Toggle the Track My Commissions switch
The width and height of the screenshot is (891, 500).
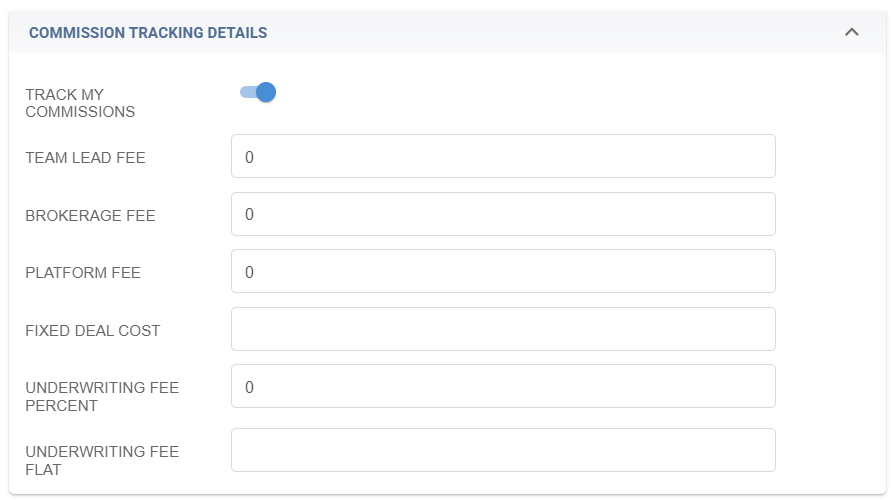click(x=258, y=93)
